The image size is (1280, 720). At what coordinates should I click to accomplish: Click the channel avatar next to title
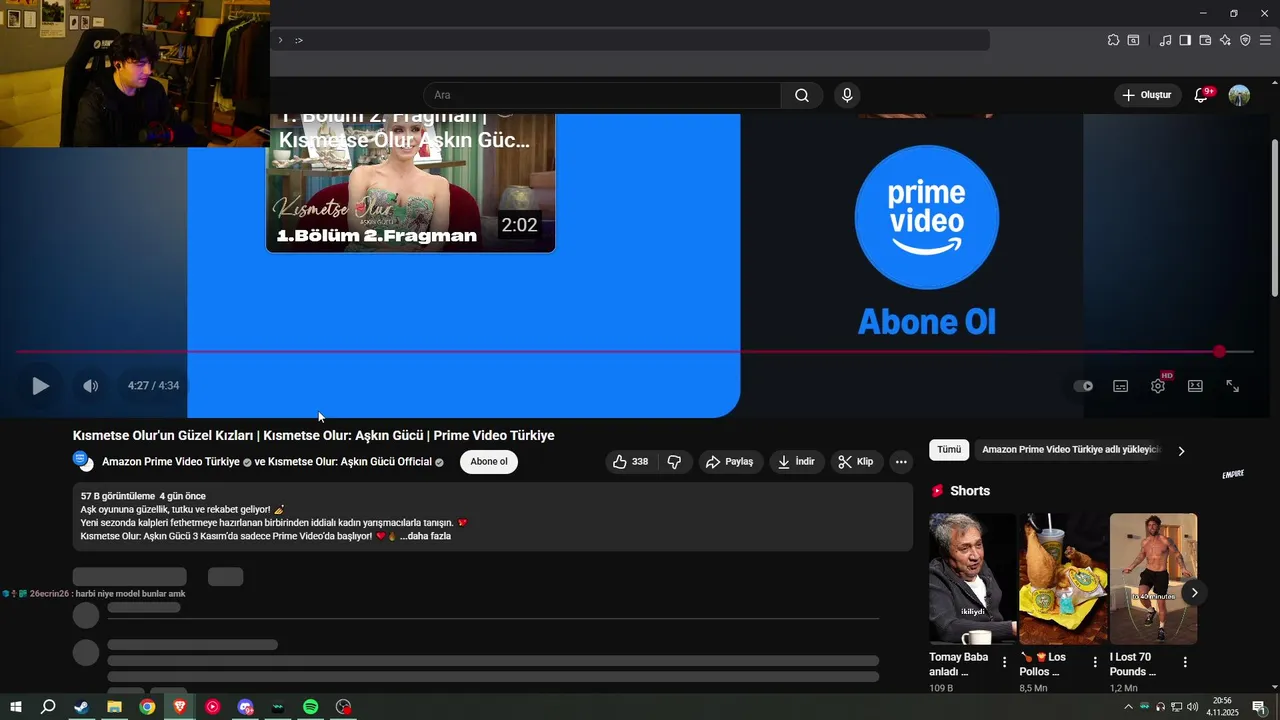[x=83, y=461]
